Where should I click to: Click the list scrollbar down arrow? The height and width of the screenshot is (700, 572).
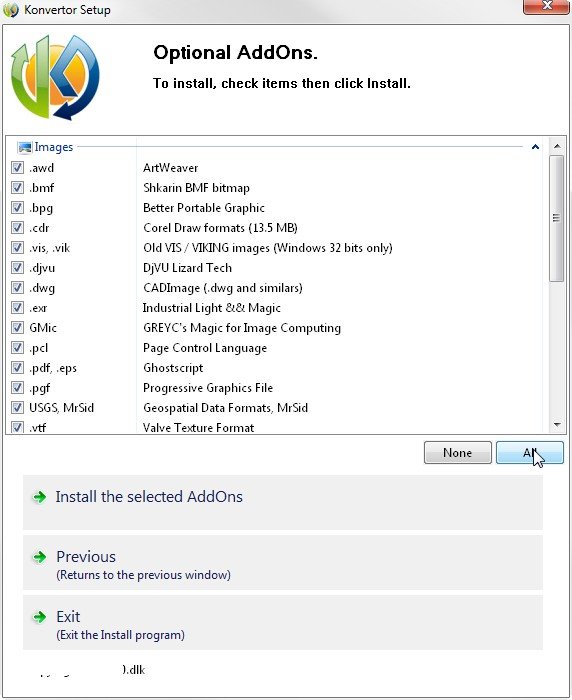(x=557, y=425)
